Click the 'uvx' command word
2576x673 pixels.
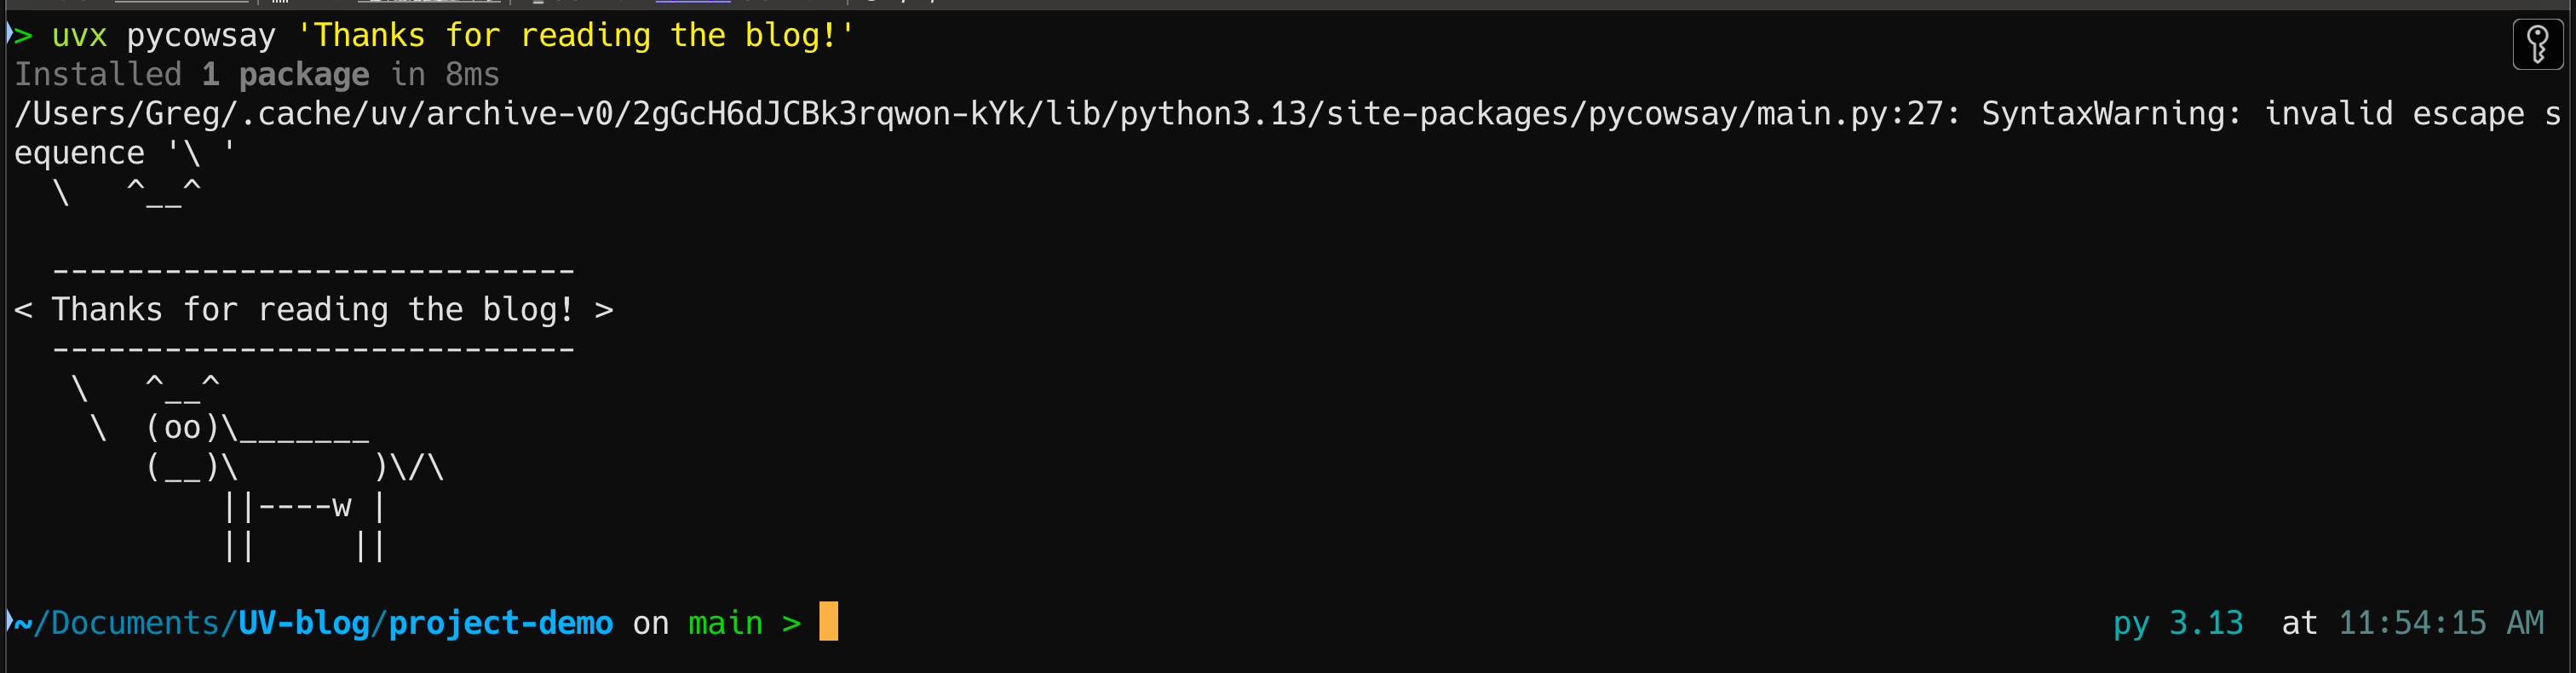tap(79, 36)
